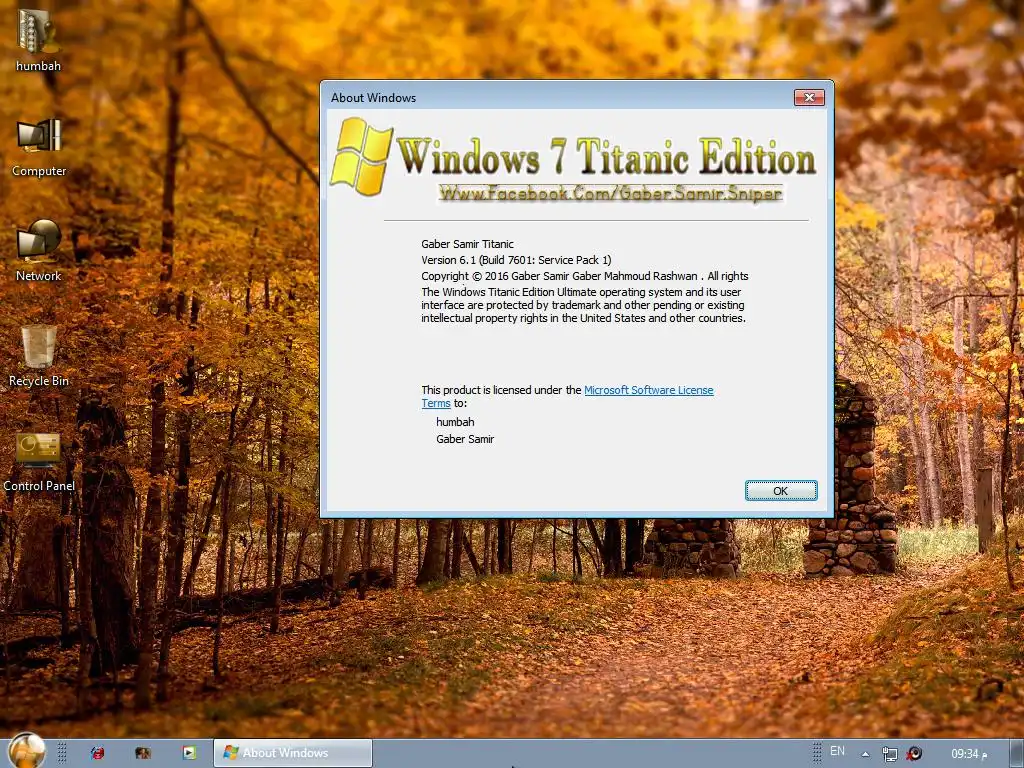1024x768 pixels.
Task: Open the EN language indicator
Action: coord(837,751)
